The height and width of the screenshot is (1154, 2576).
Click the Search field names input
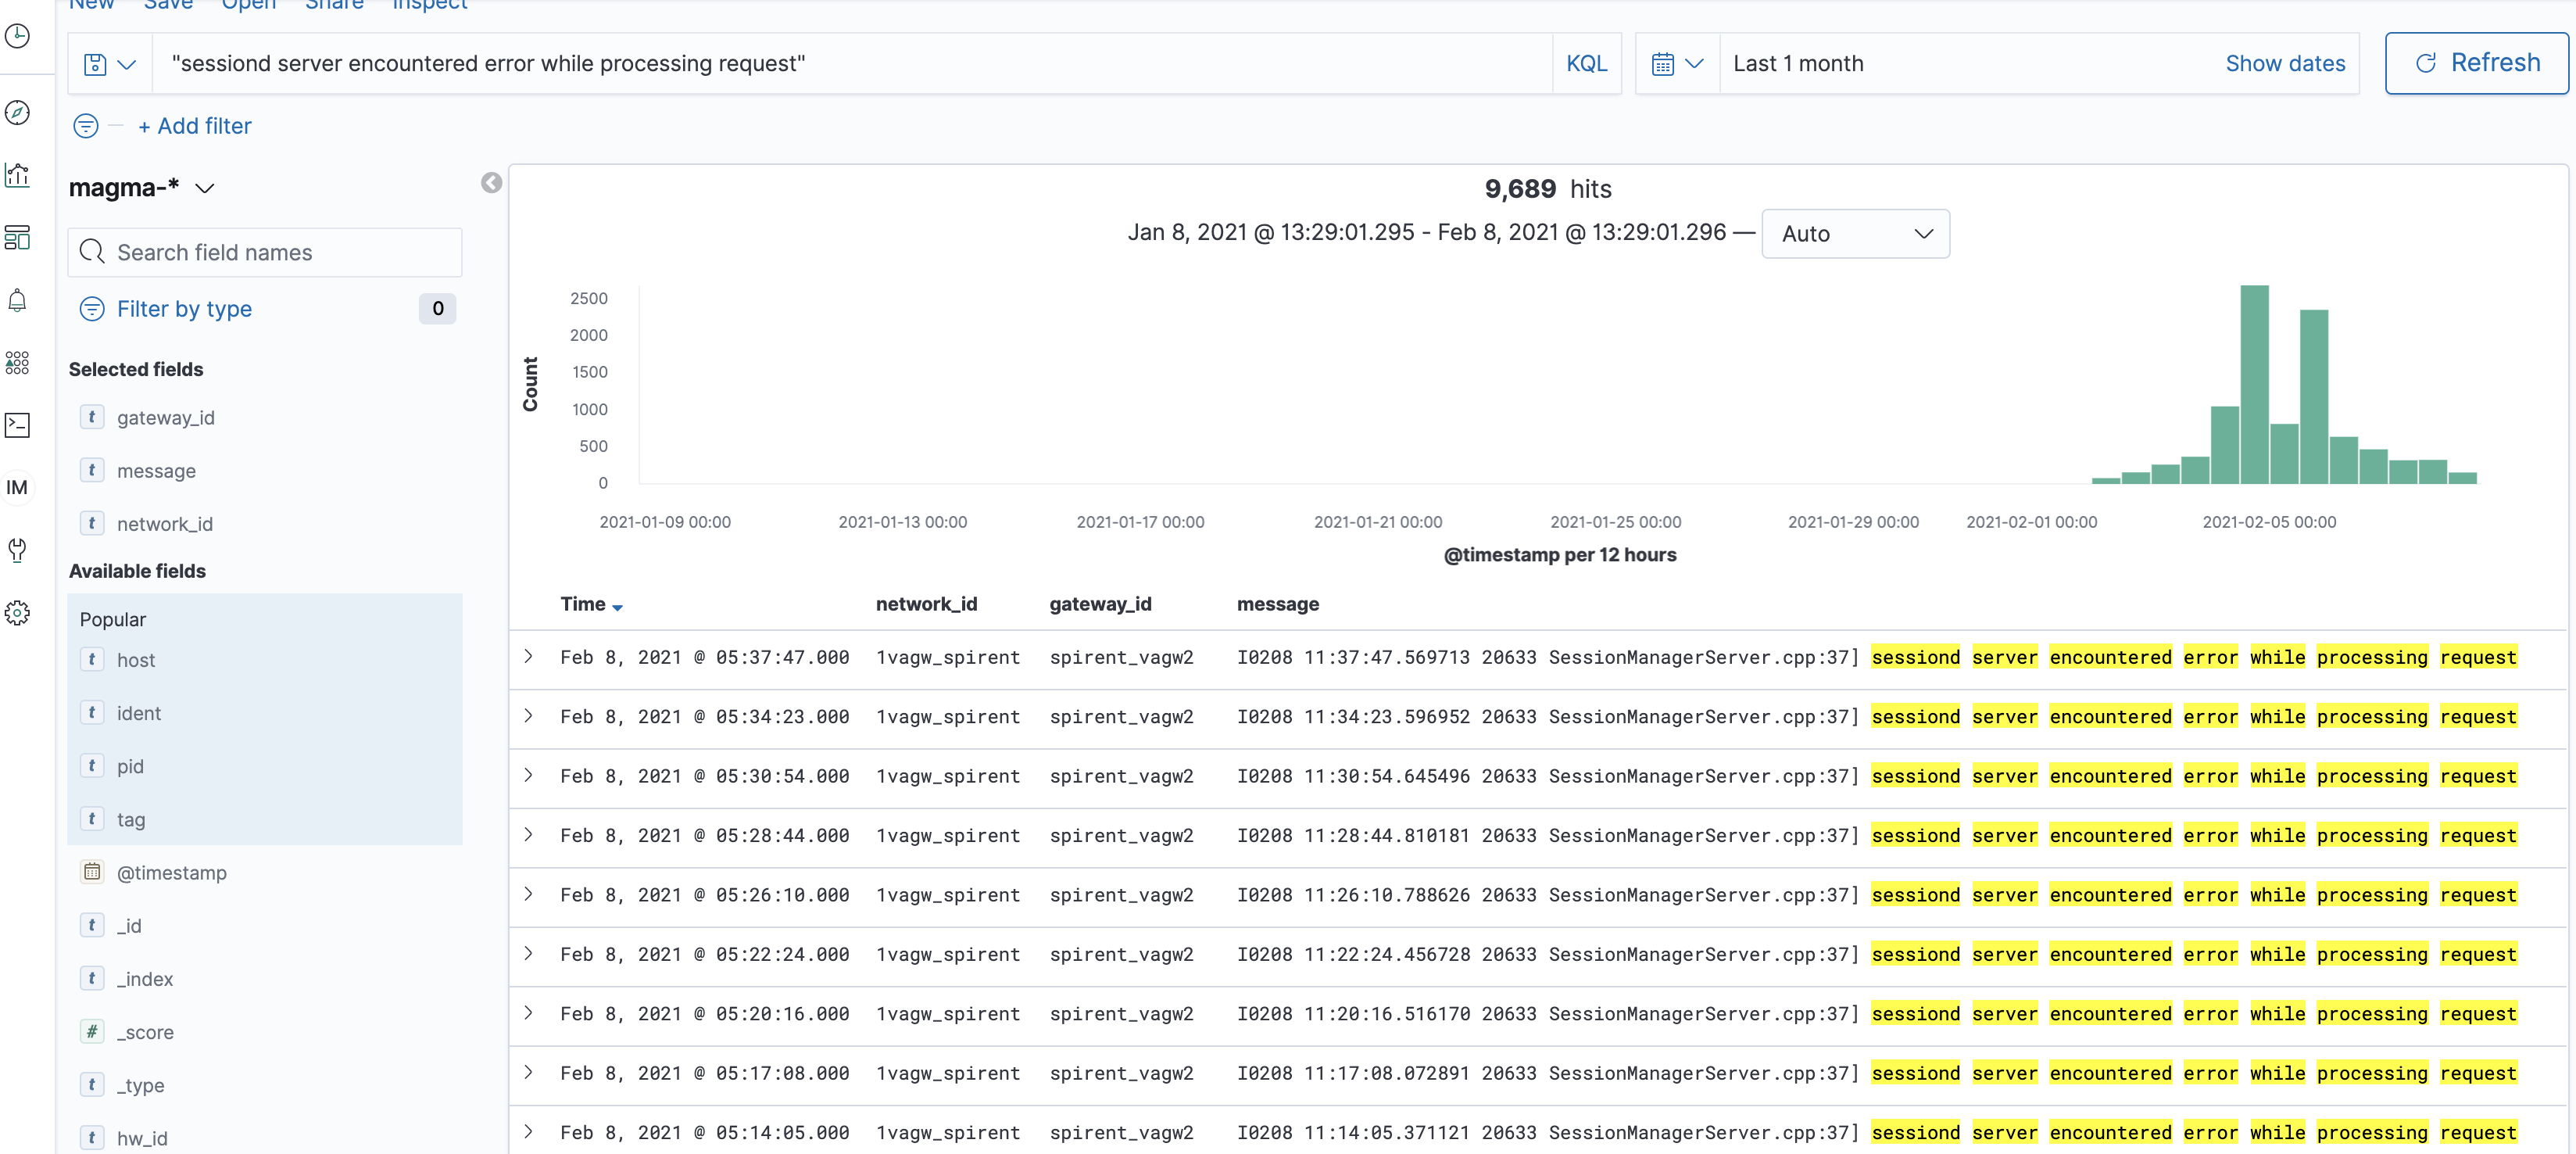pyautogui.click(x=265, y=252)
